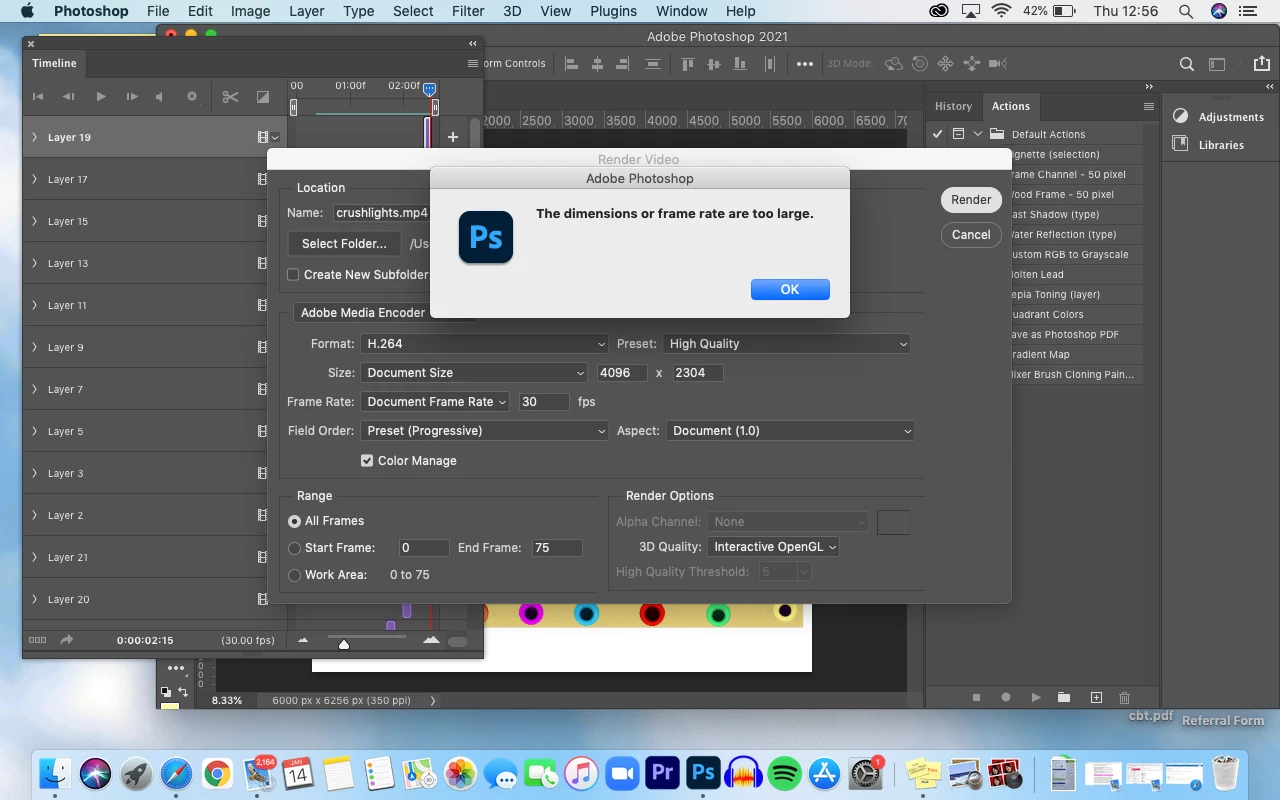The height and width of the screenshot is (800, 1280).
Task: Open Aspect Document (1.0) dropdown
Action: [x=791, y=430]
